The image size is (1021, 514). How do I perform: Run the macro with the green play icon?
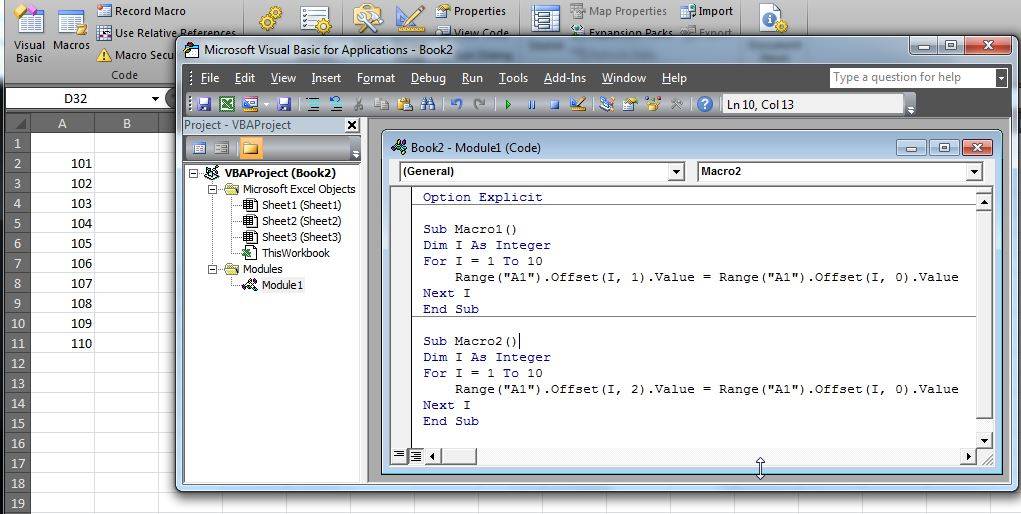pyautogui.click(x=508, y=104)
